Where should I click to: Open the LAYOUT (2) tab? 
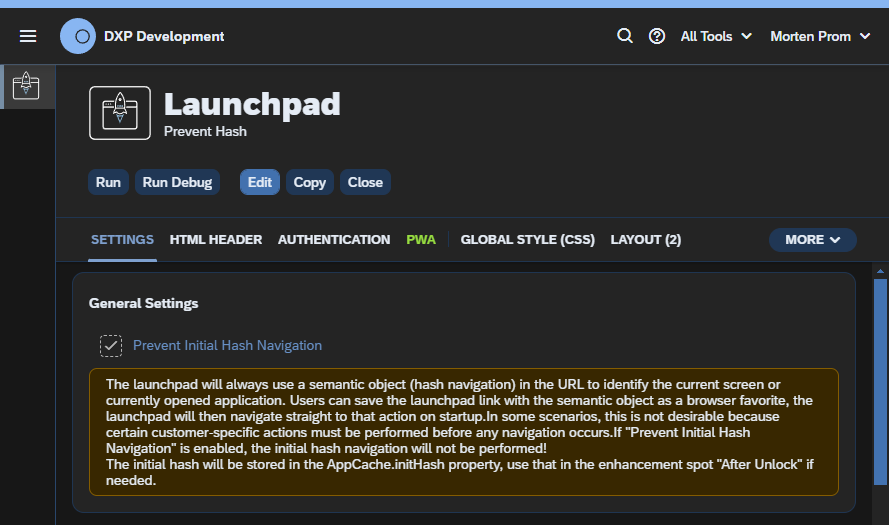point(646,240)
